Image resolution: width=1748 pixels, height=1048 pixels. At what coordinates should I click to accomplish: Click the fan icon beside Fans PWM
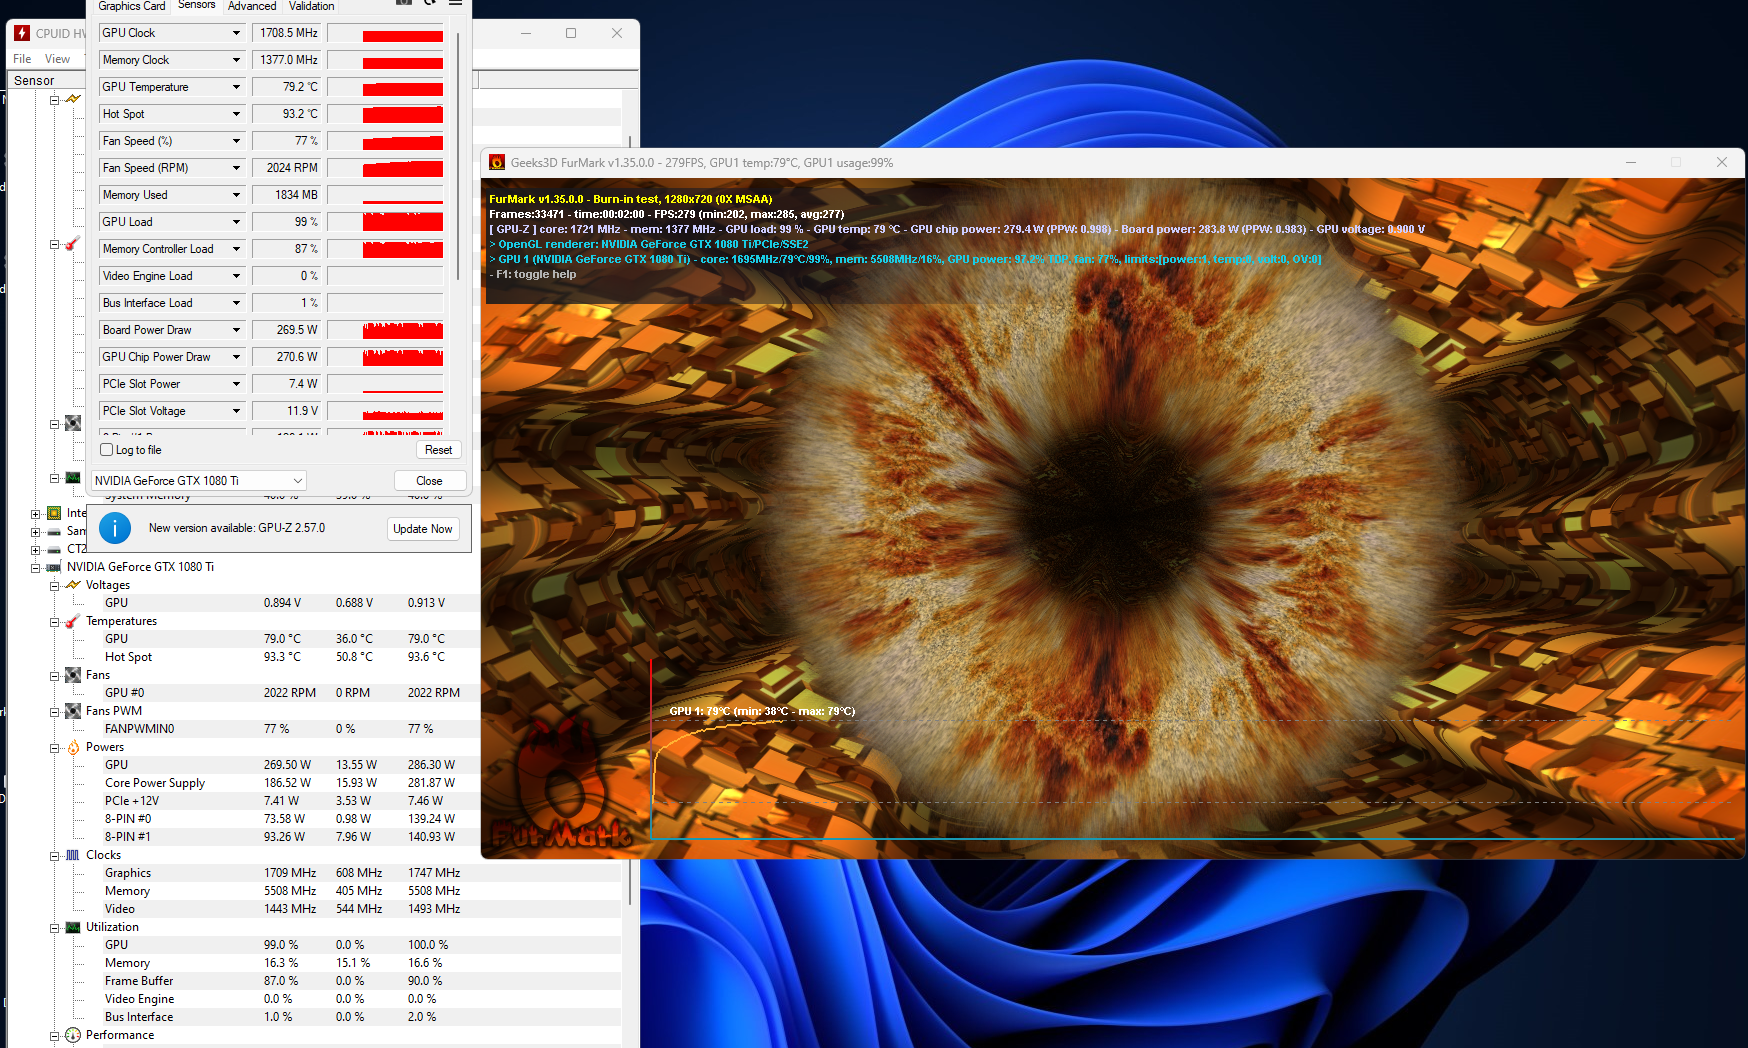point(73,711)
